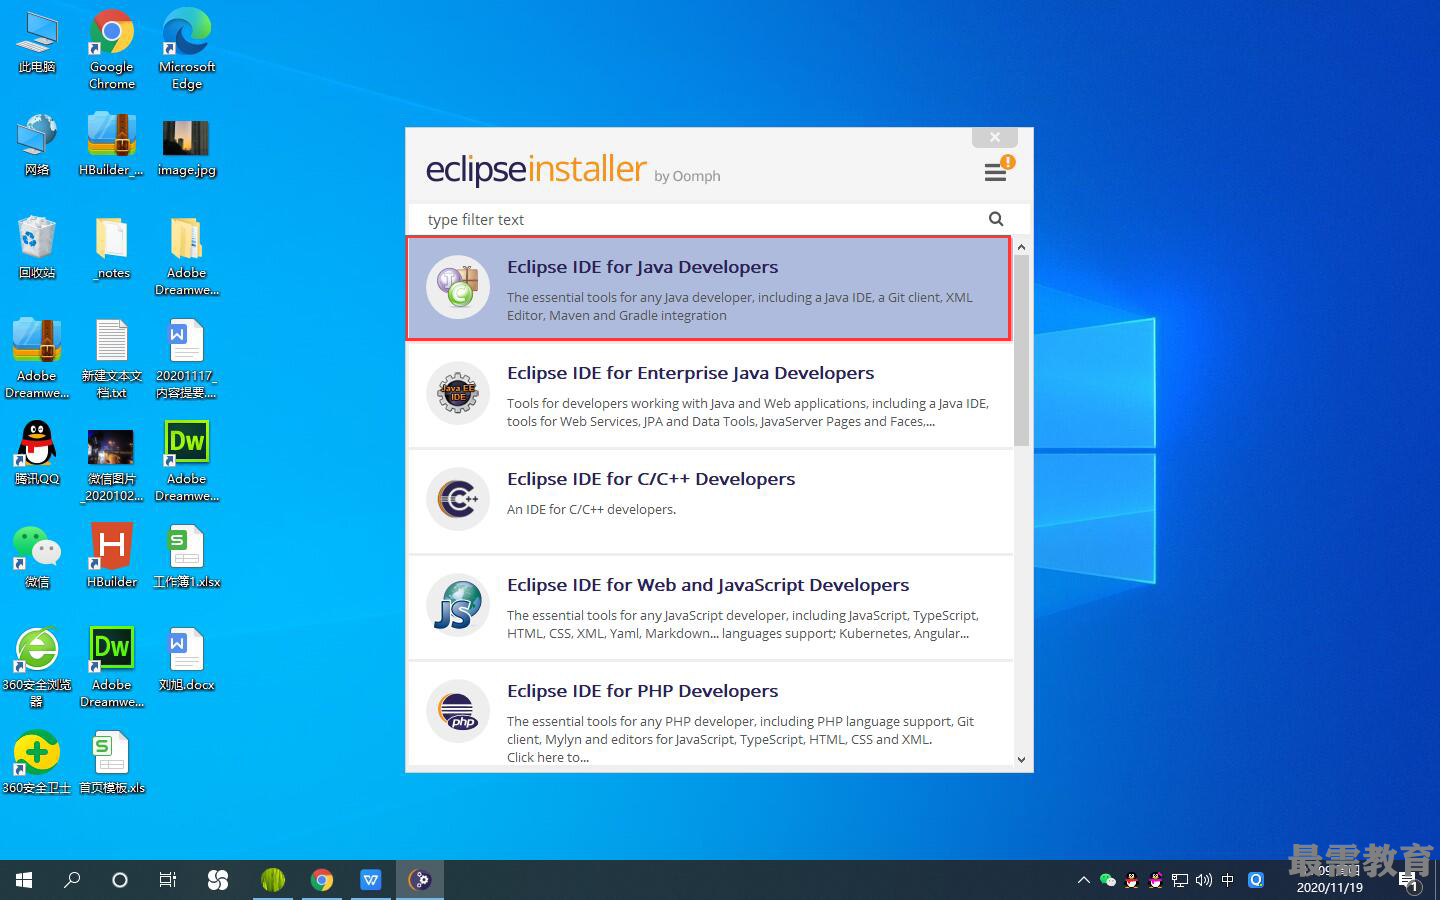Select the 网络 desktop icon
Viewport: 1440px width, 900px height.
tap(37, 146)
